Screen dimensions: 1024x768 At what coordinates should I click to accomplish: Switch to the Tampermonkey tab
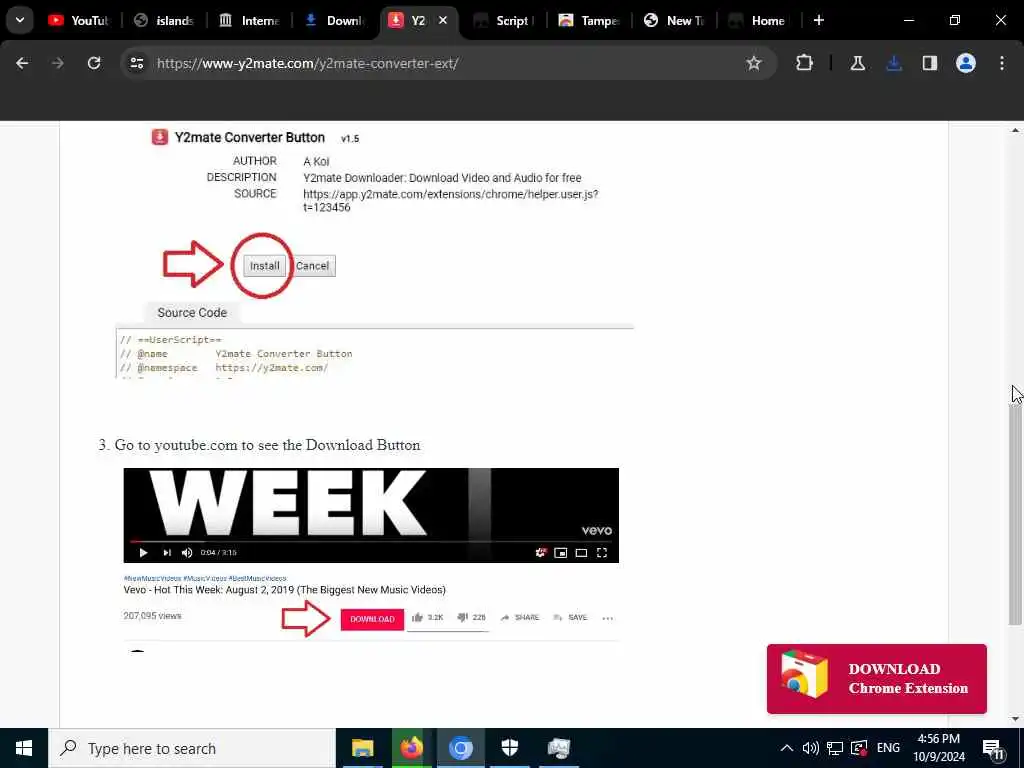coord(589,20)
